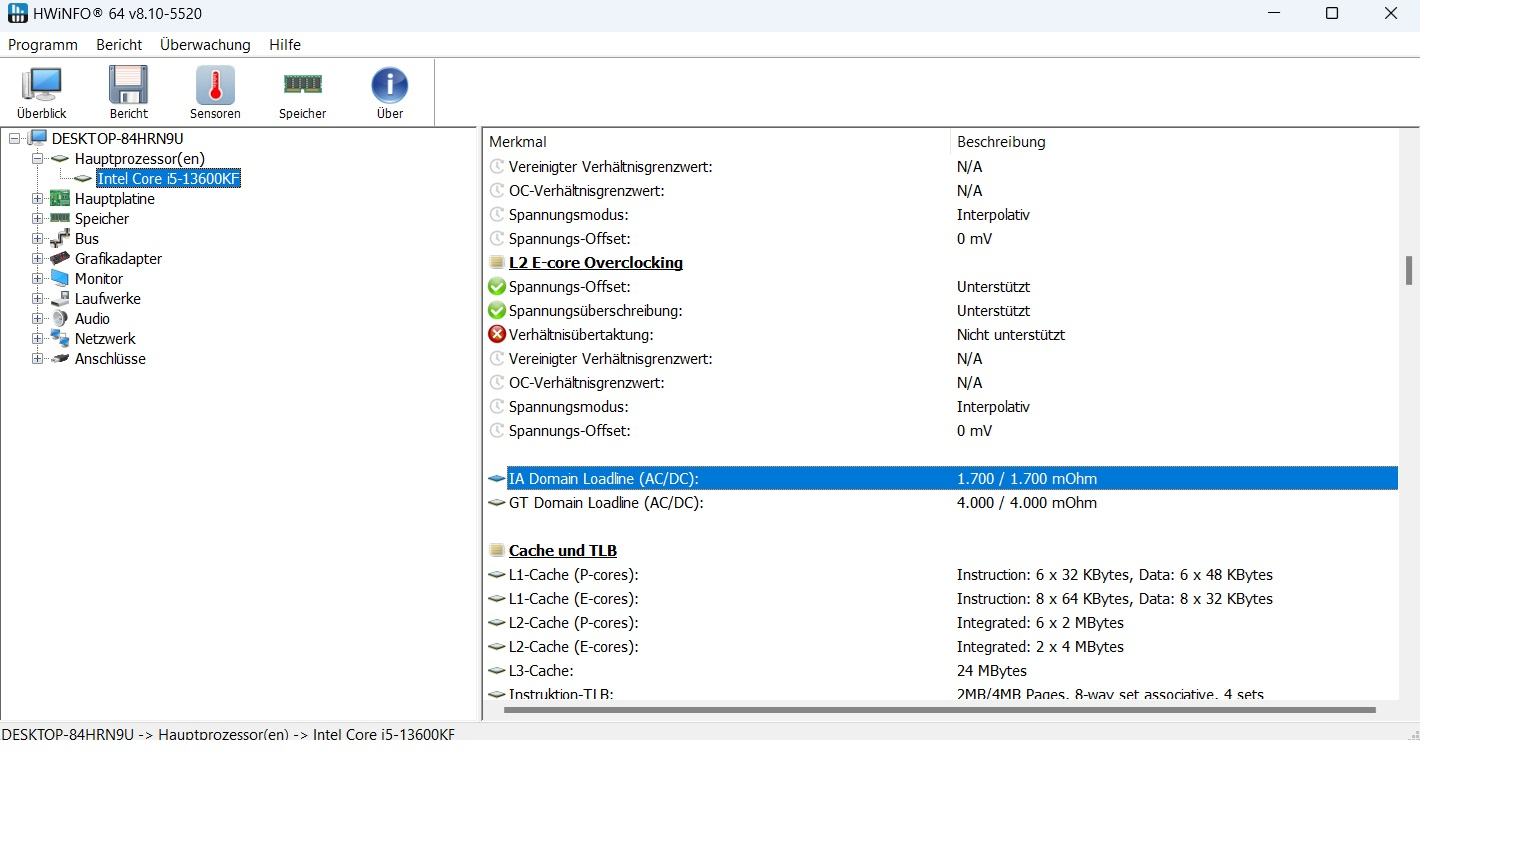This screenshot has width=1536, height=864.
Task: Click the value Nicht unterstützt
Action: click(1011, 334)
